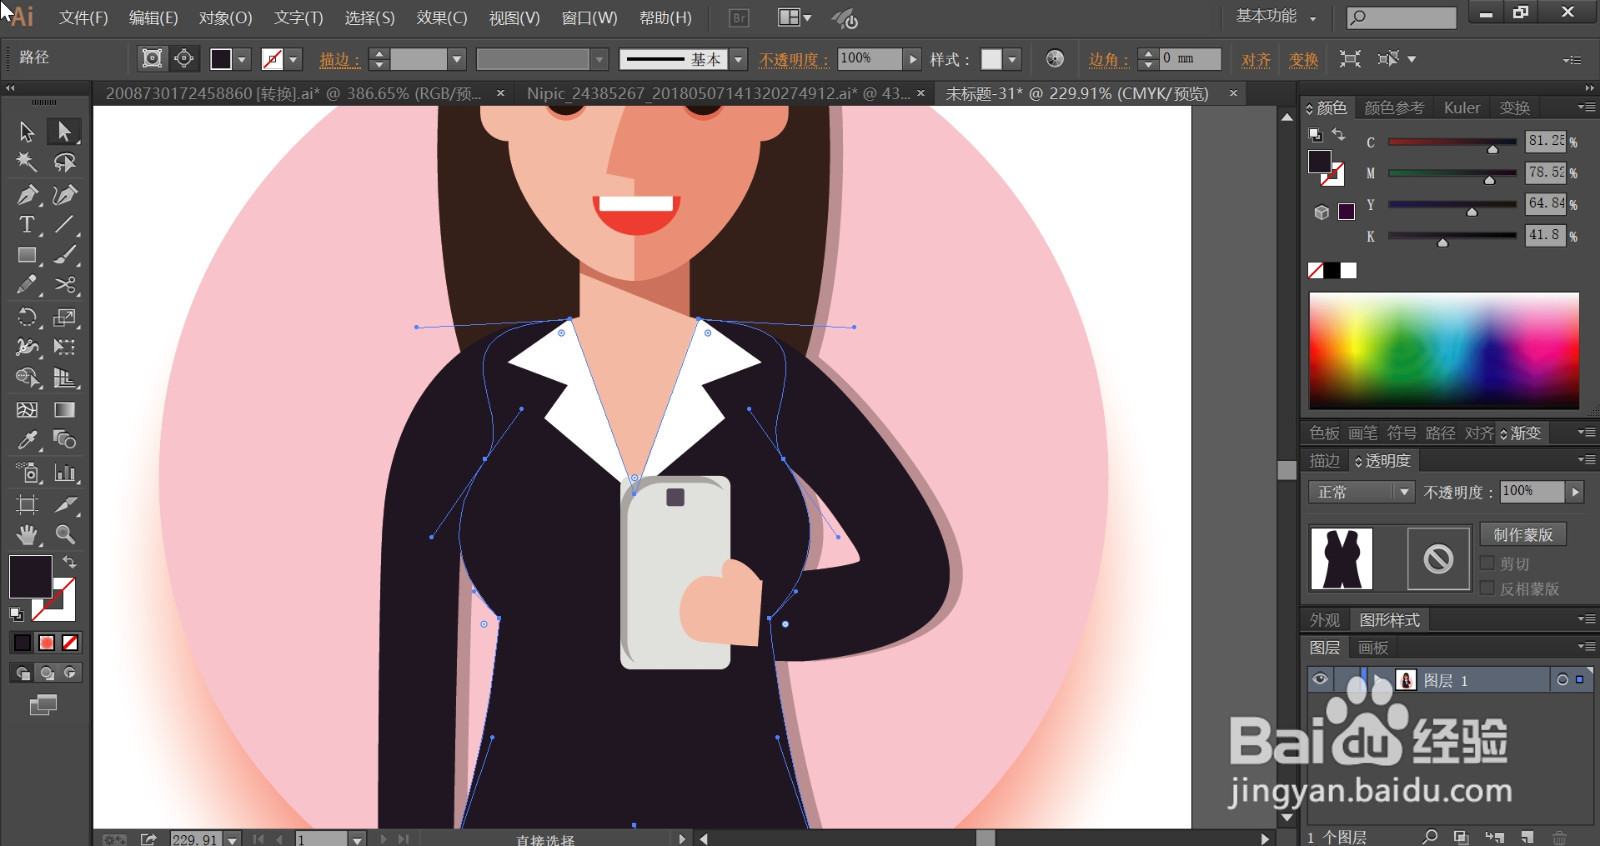The width and height of the screenshot is (1600, 846).
Task: Select the Selection tool (black arrow)
Action: tap(27, 132)
